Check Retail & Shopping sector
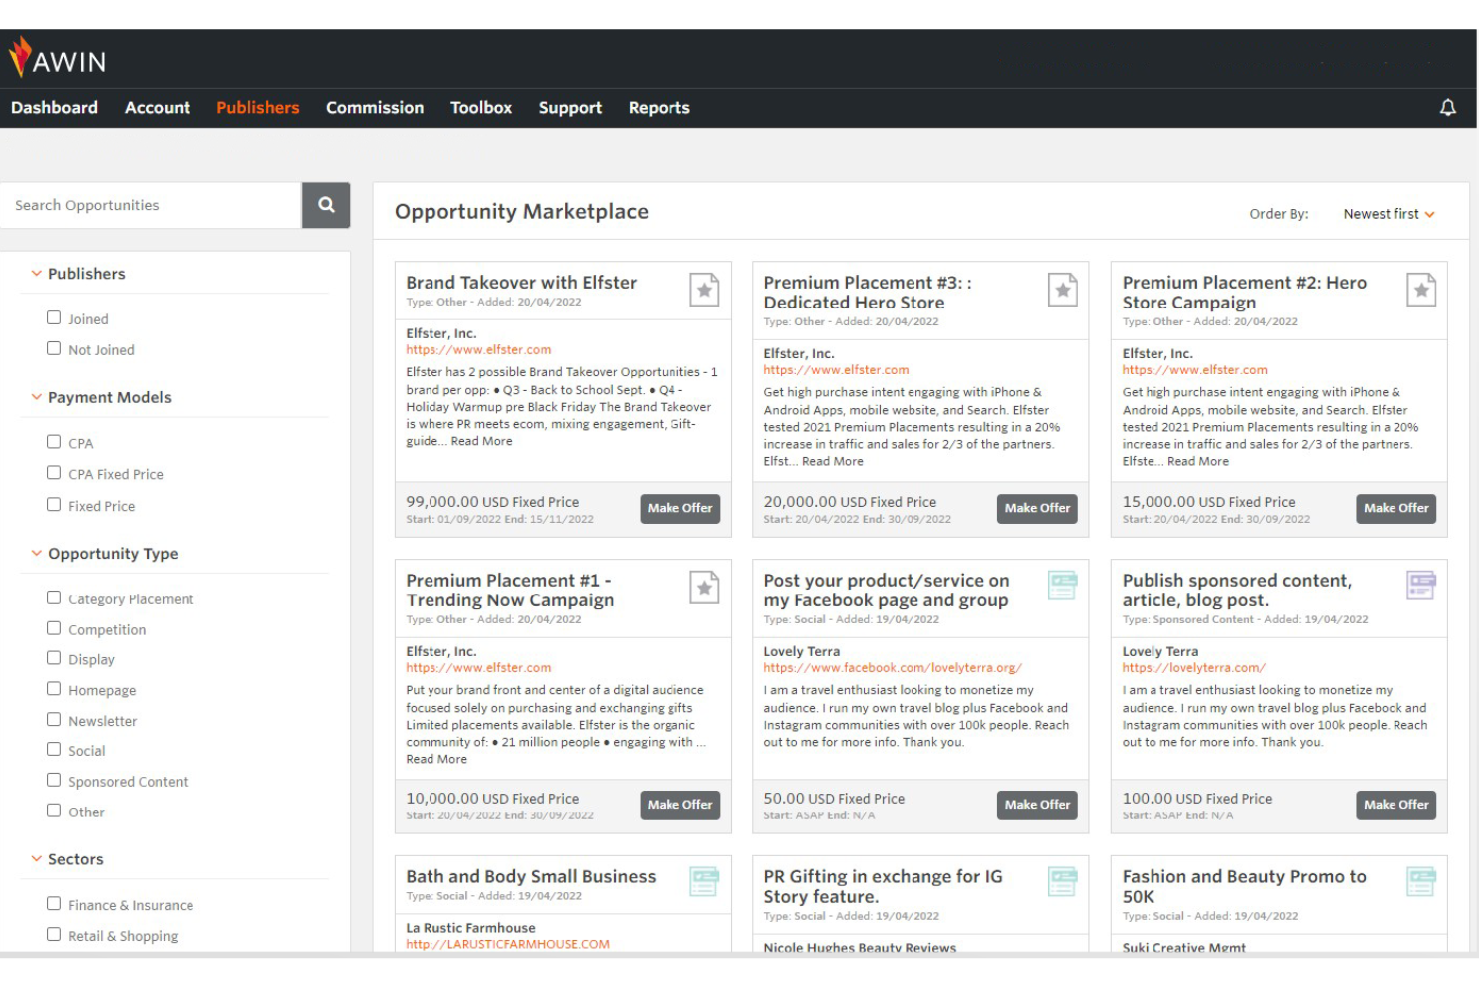Image resolution: width=1480 pixels, height=987 pixels. [x=54, y=935]
